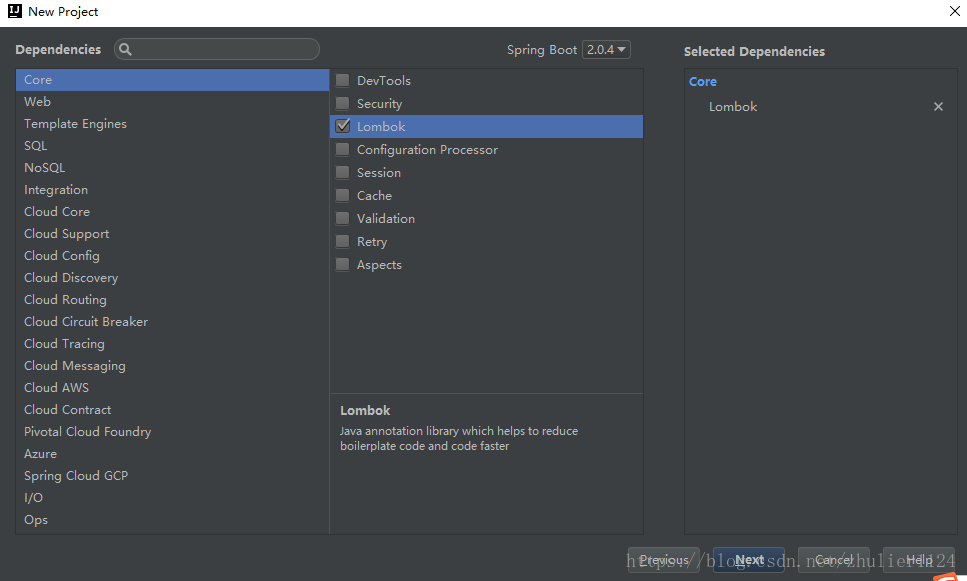Enable the Aspects checkbox
This screenshot has width=967, height=581.
[342, 265]
